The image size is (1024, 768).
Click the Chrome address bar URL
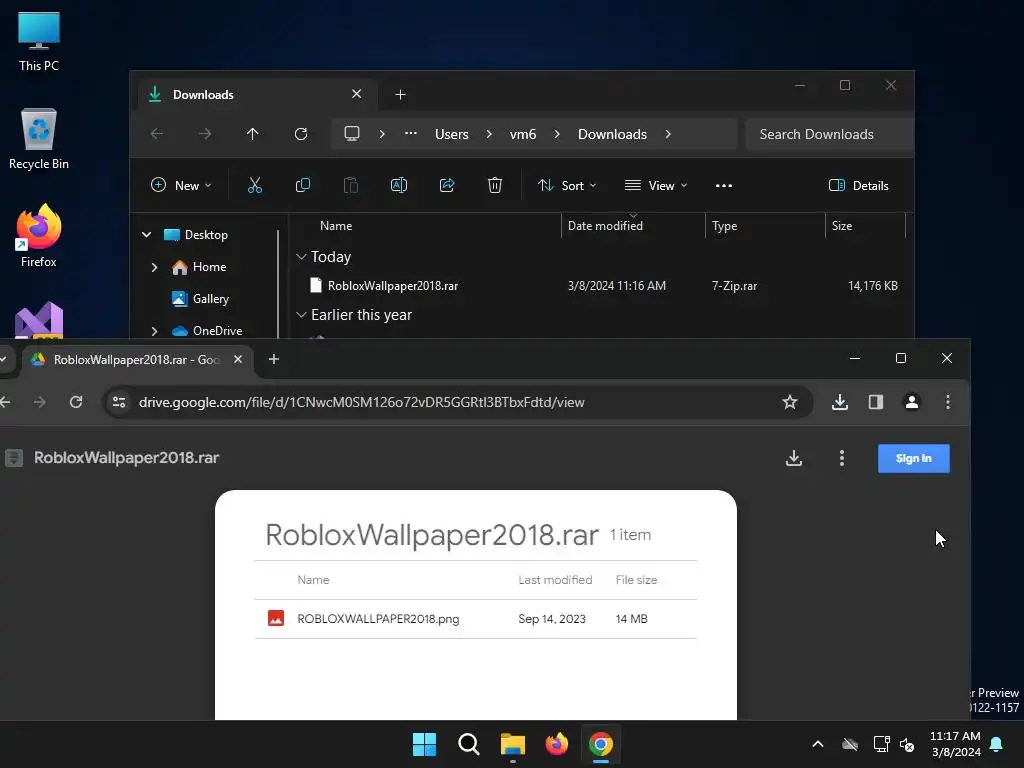click(361, 402)
